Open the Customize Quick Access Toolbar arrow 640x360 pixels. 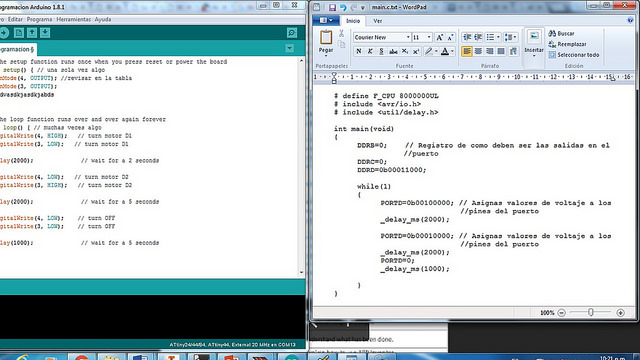[362, 8]
